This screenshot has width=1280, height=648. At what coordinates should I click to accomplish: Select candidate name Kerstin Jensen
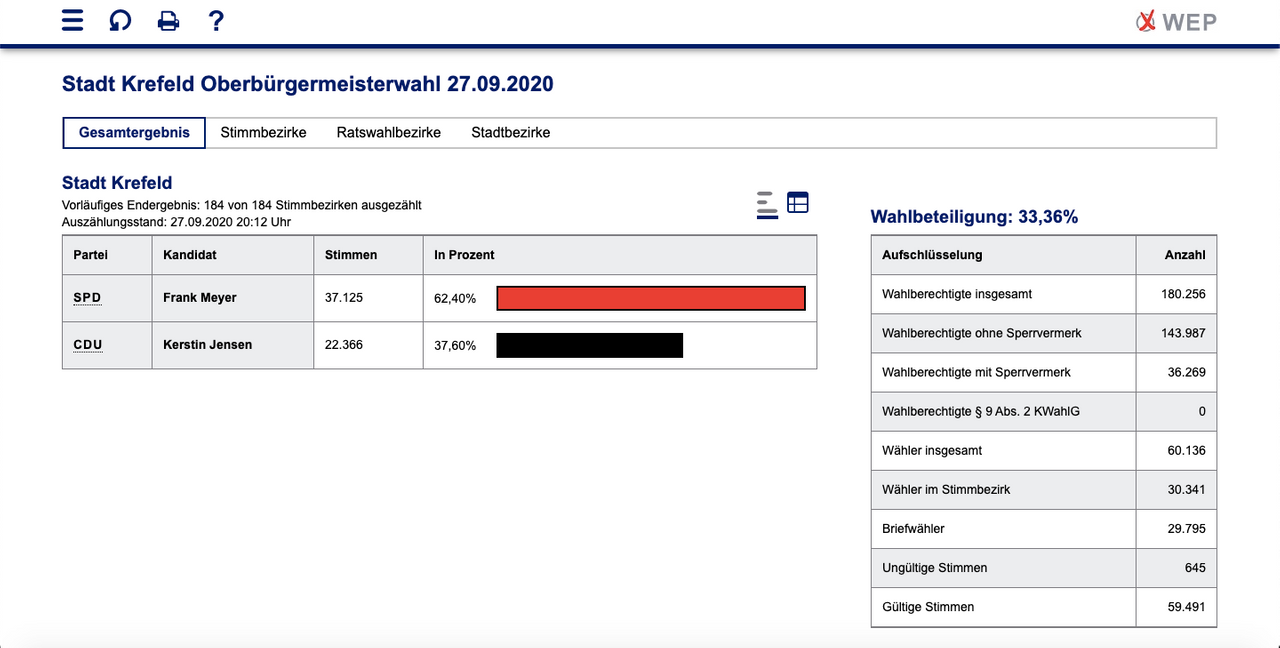(x=207, y=345)
